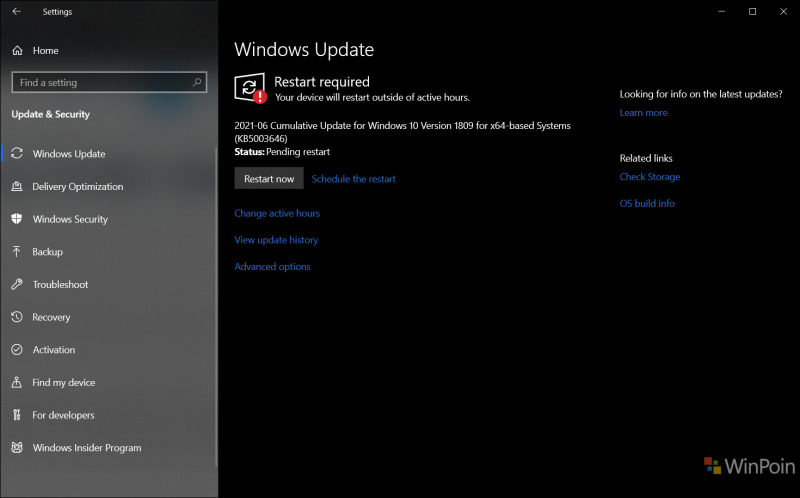The width and height of the screenshot is (800, 498).
Task: Open Change active hours link
Action: (277, 213)
